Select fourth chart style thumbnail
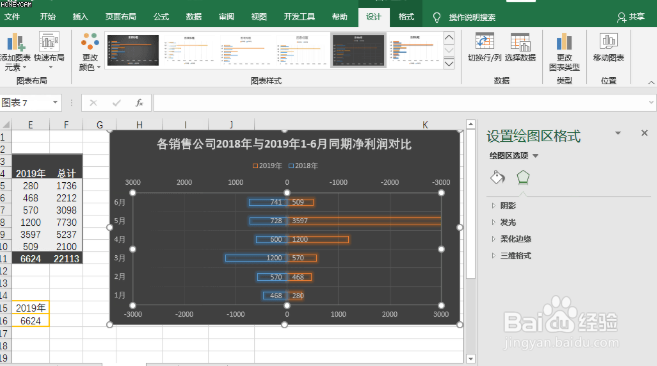The height and width of the screenshot is (366, 657). pyautogui.click(x=302, y=50)
